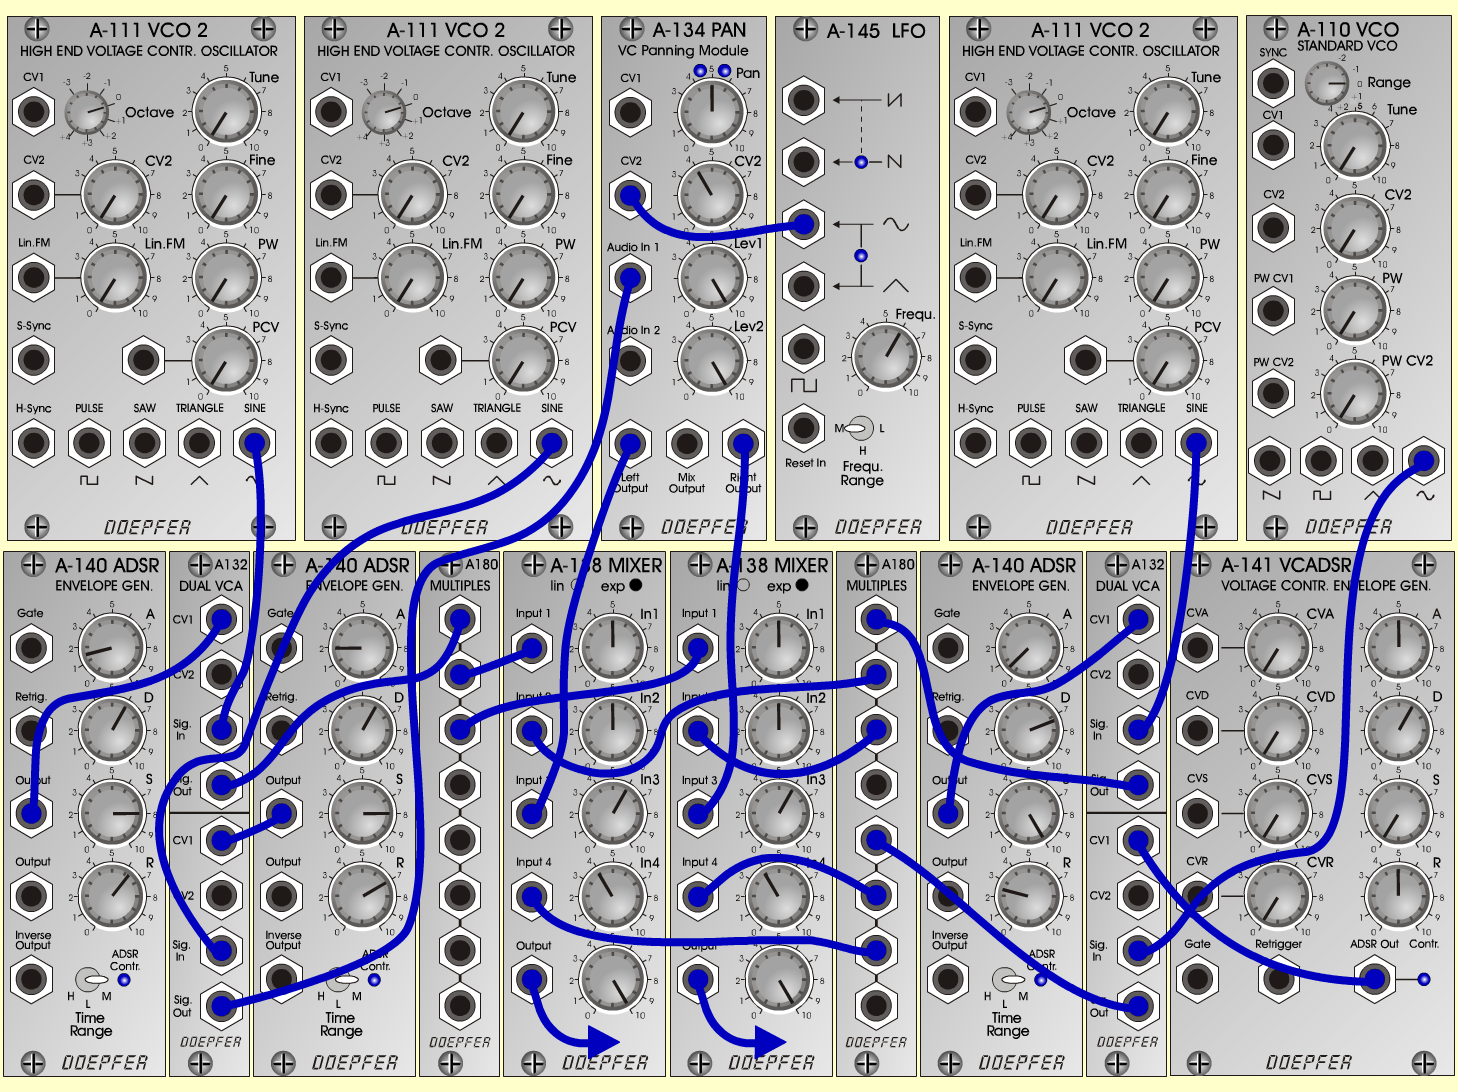Adjust the In3 knob on right A-138 MIXER
1458x1092 pixels.
[x=778, y=813]
